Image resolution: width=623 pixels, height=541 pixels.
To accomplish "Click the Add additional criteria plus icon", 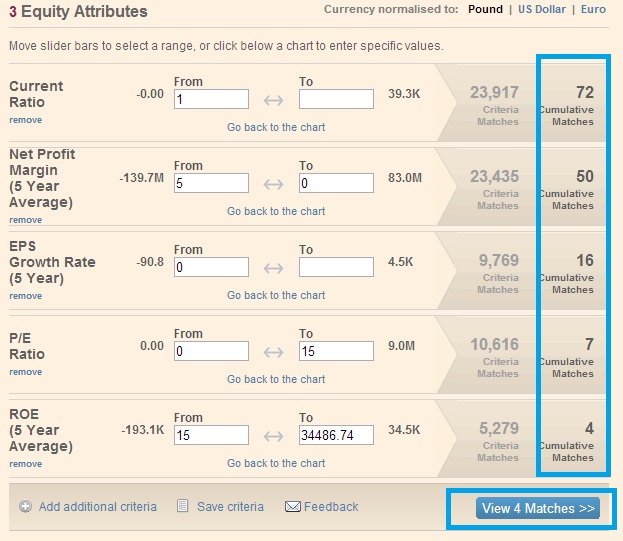I will (25, 507).
